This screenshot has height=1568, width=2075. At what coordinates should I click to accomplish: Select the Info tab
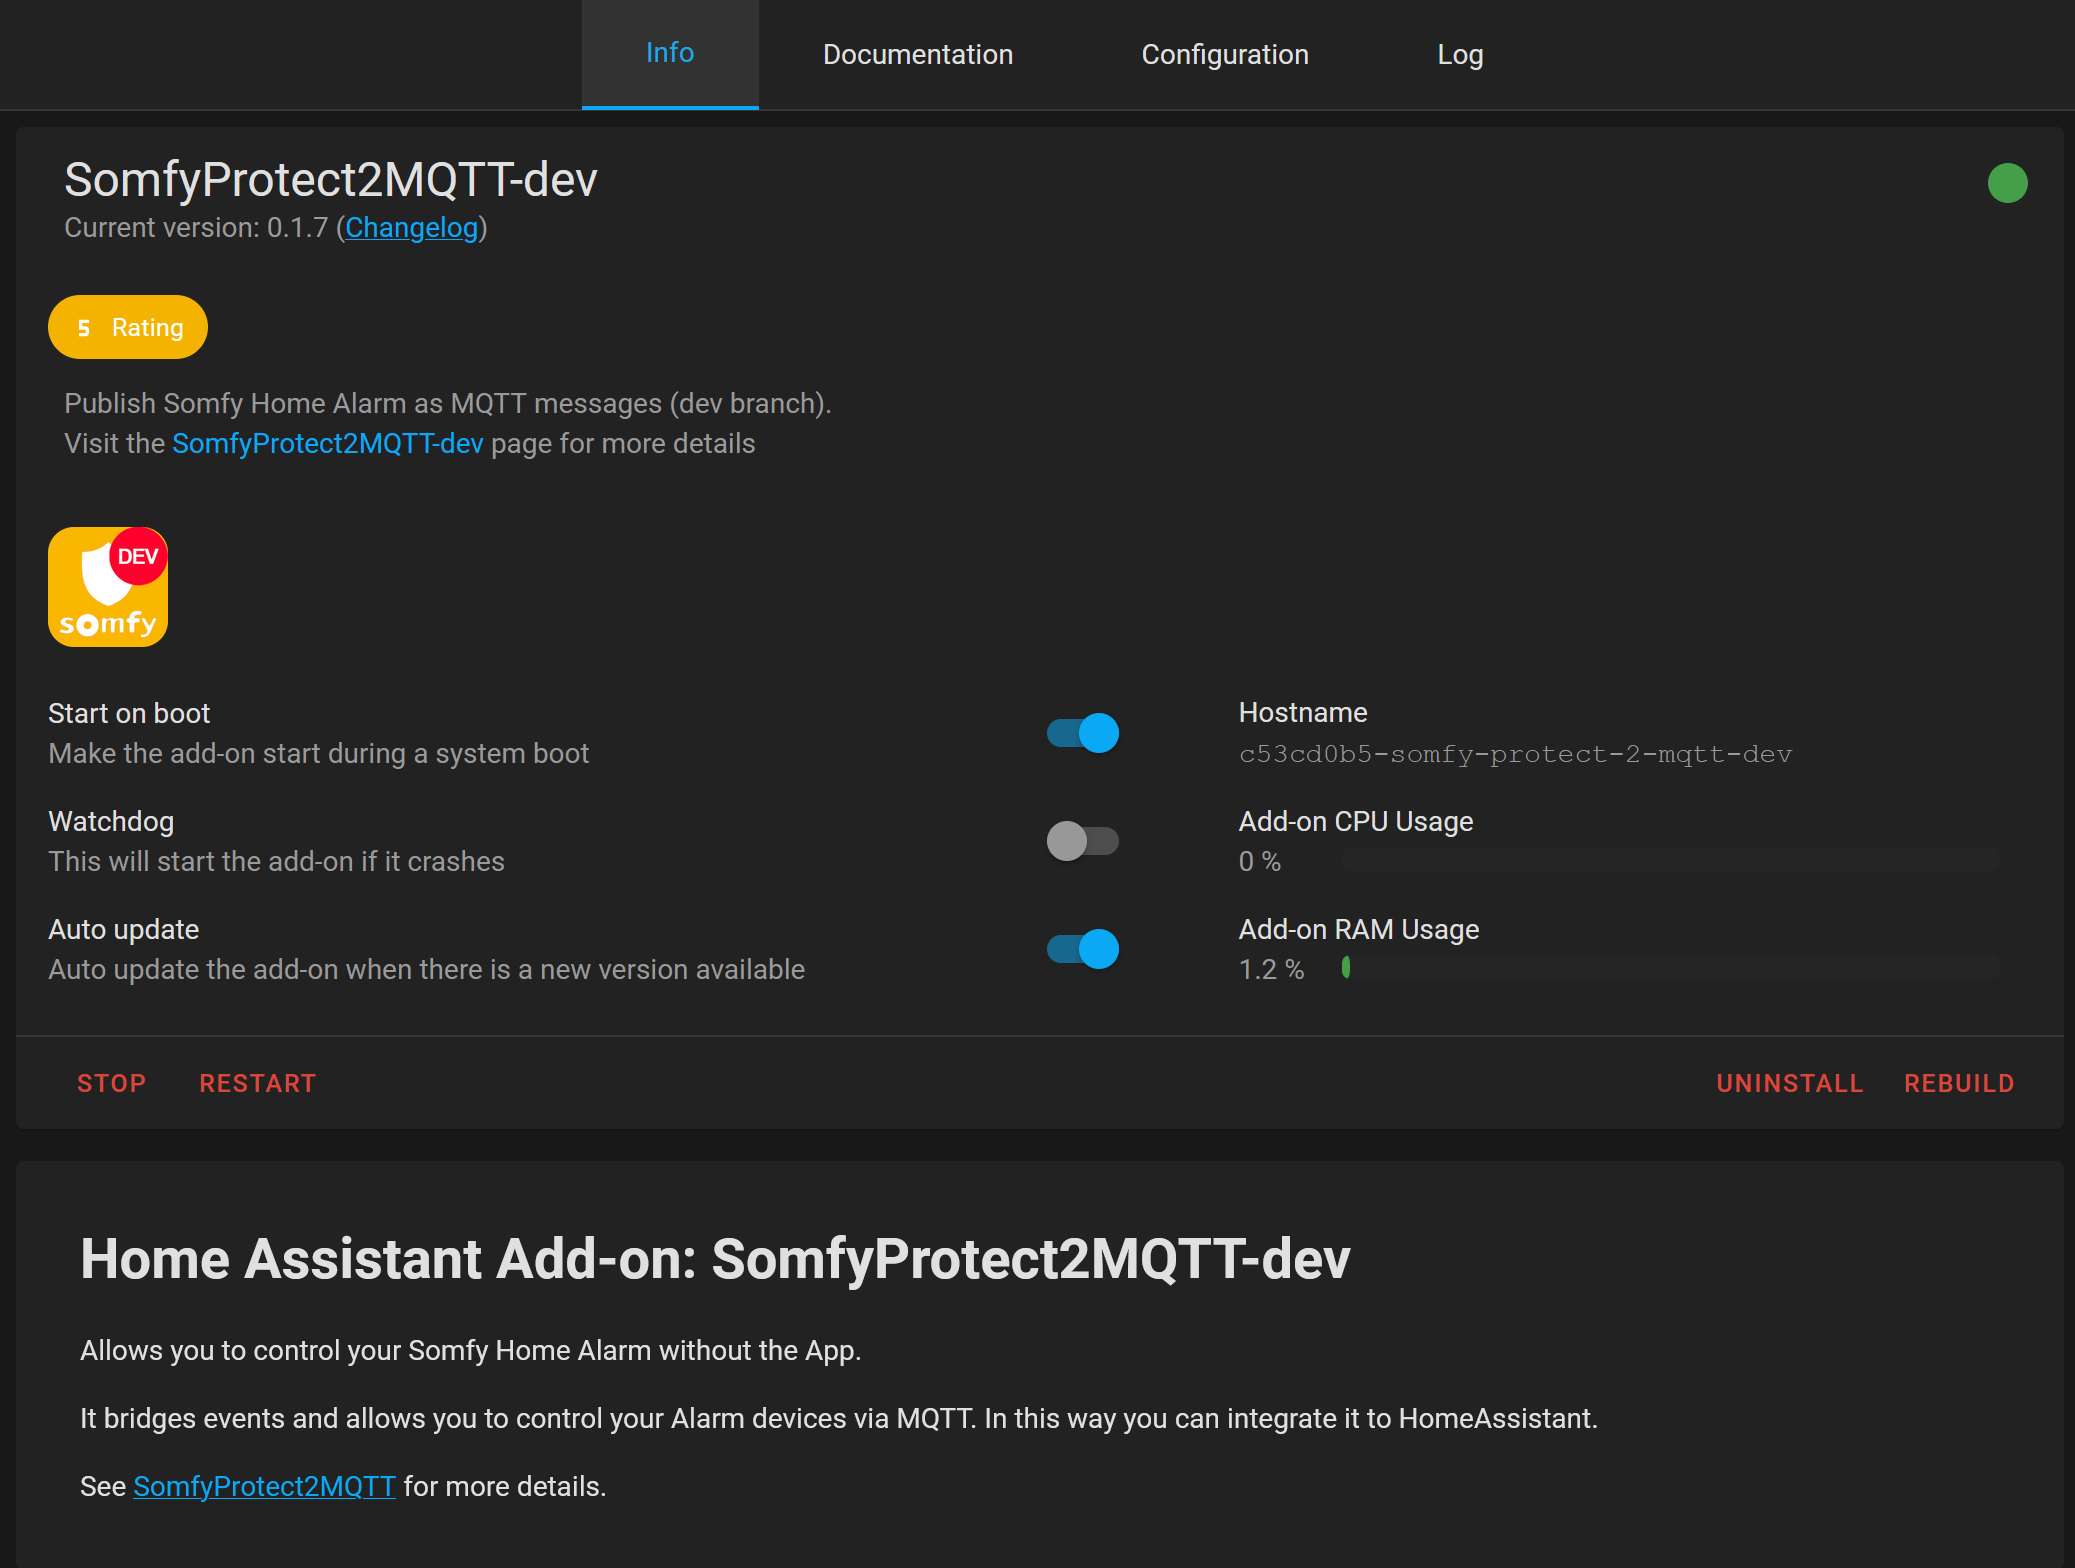(x=670, y=54)
